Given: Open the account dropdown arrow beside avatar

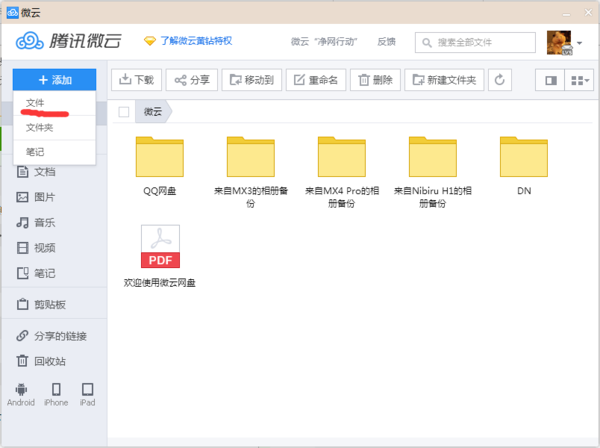Looking at the screenshot, I should [579, 43].
